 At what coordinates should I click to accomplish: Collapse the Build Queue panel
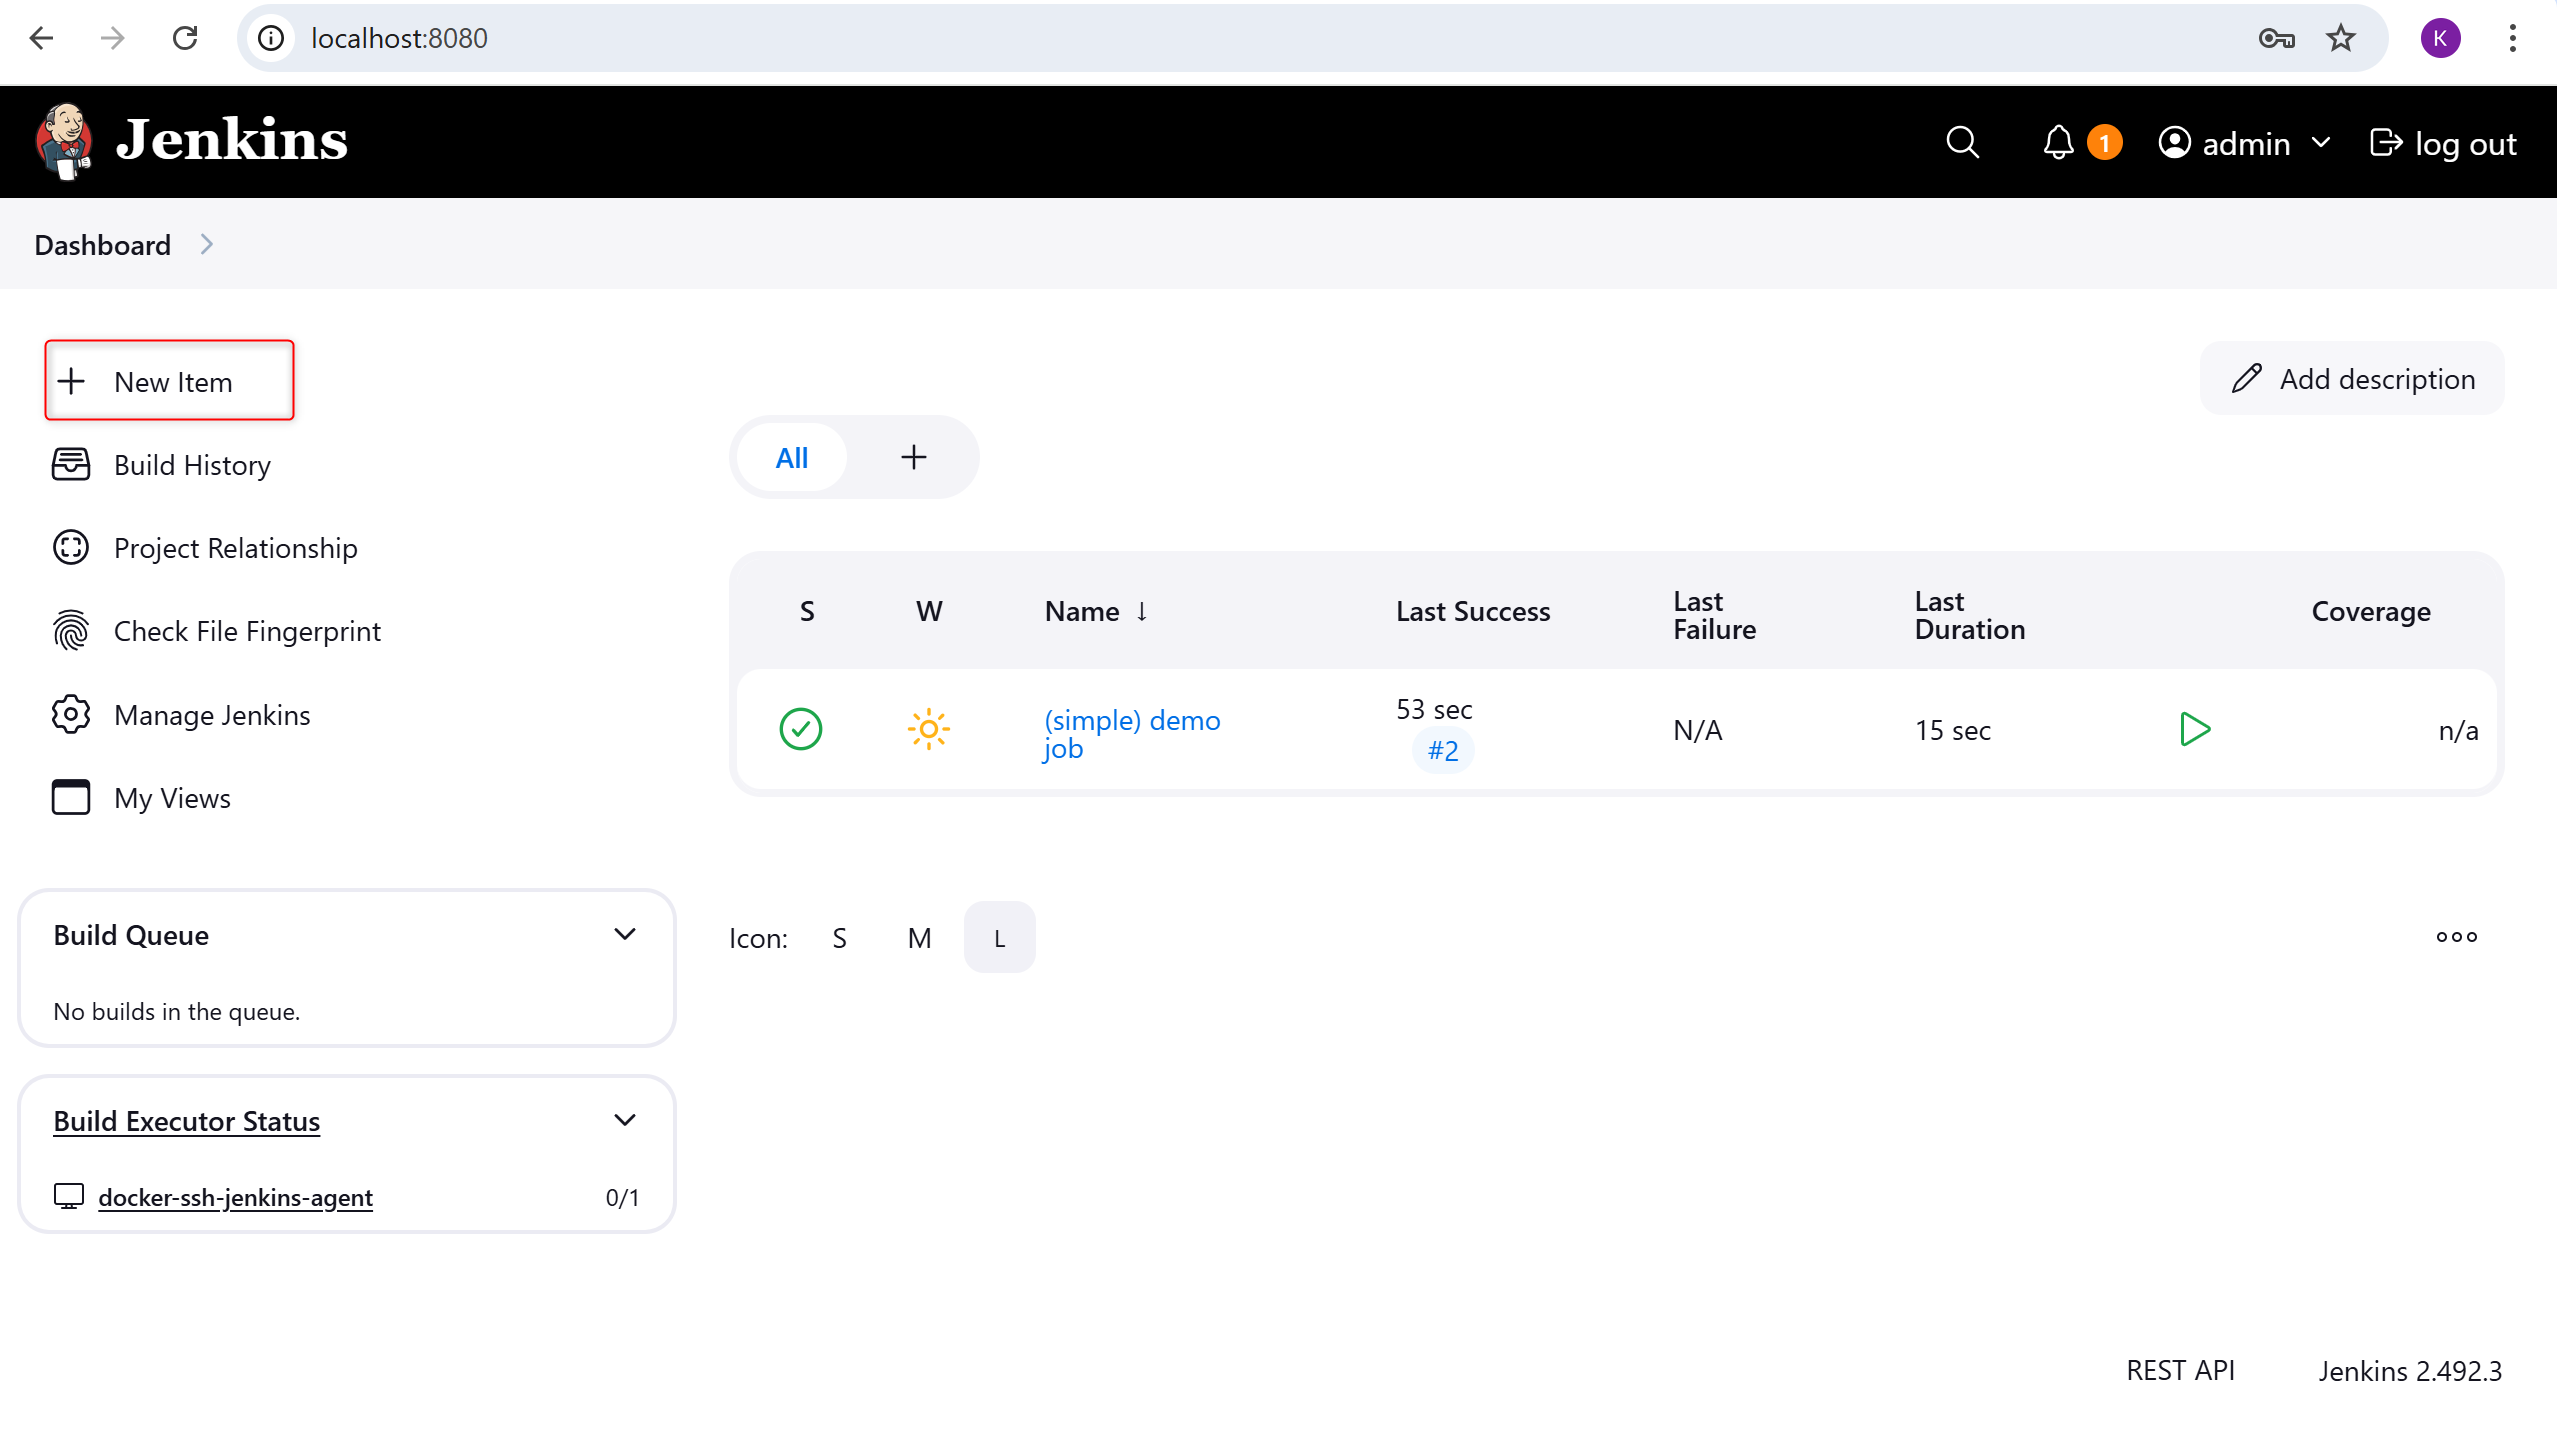[624, 935]
